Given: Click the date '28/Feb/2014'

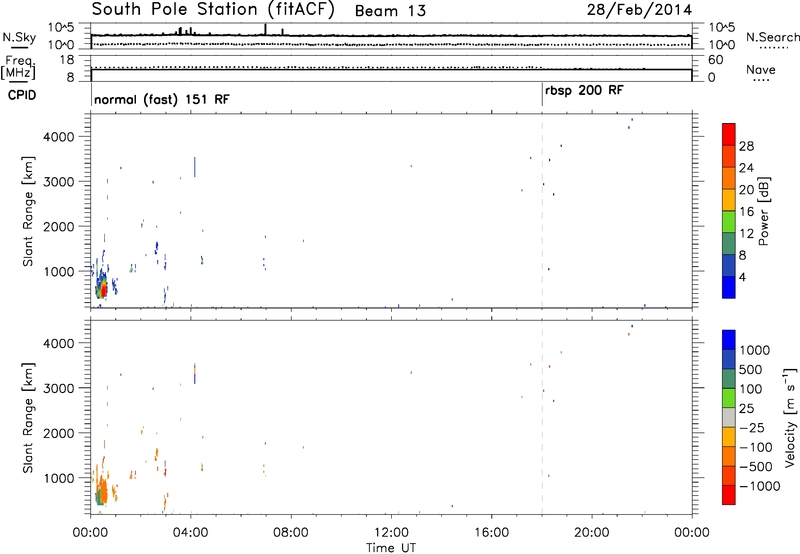Looking at the screenshot, I should tap(639, 10).
